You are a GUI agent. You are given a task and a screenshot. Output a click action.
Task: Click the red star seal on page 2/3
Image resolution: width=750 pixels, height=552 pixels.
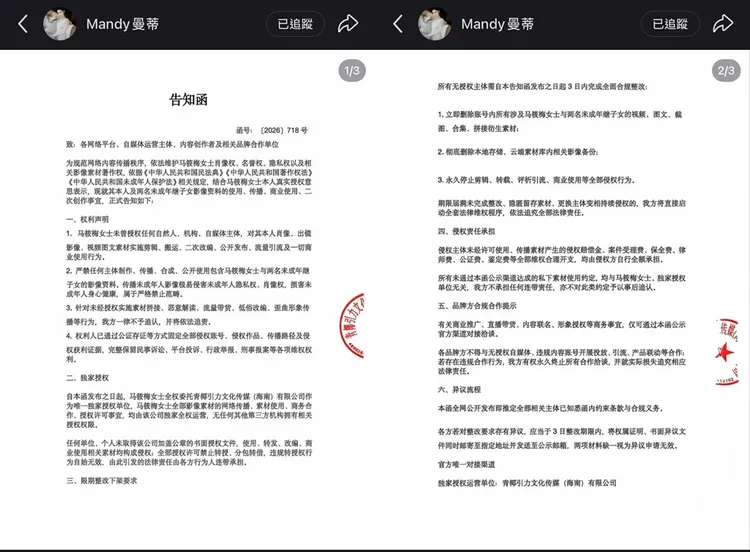pyautogui.click(x=727, y=352)
